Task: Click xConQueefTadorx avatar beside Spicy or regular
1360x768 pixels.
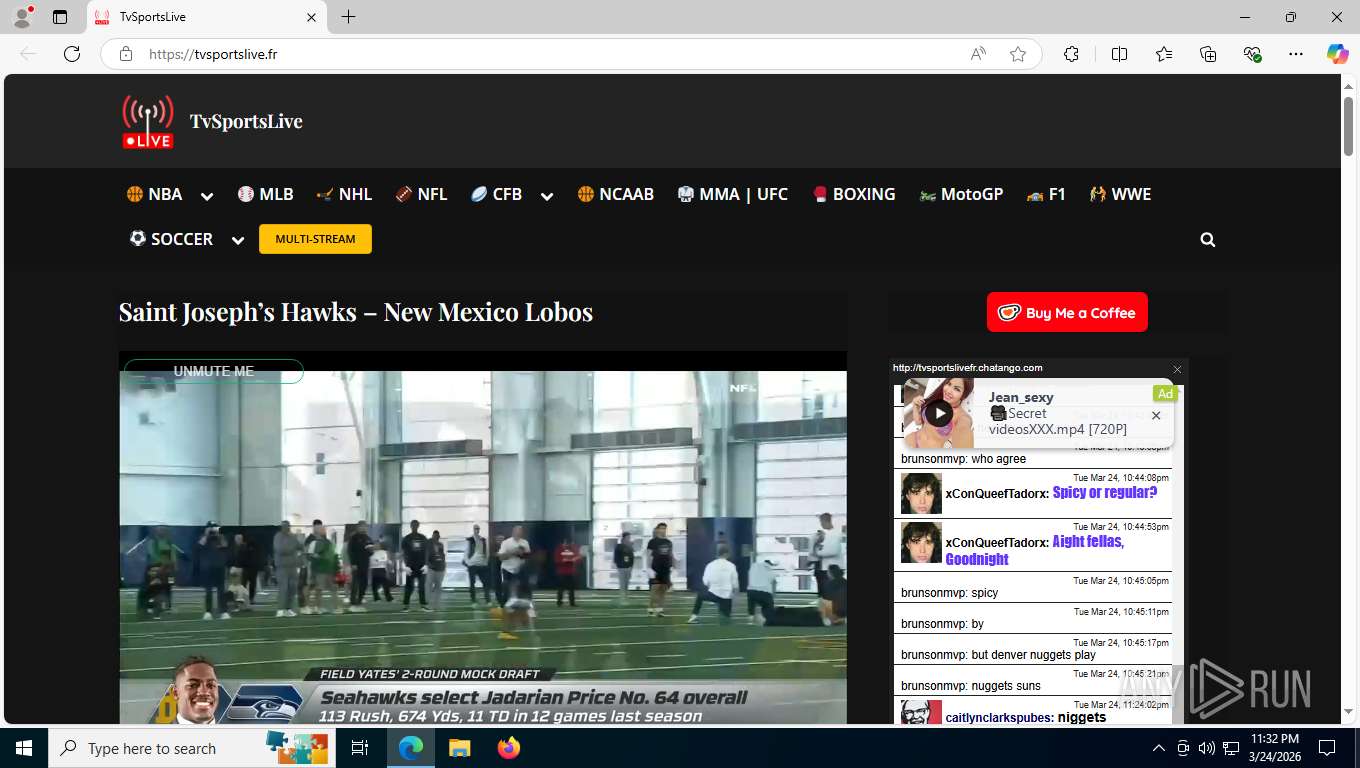Action: pyautogui.click(x=921, y=493)
